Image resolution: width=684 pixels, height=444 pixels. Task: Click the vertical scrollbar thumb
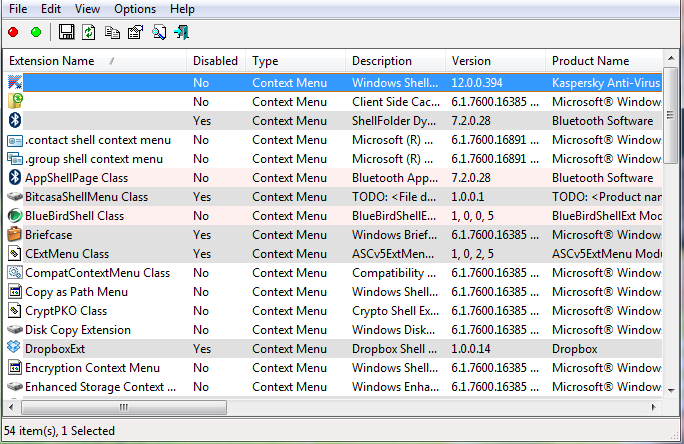click(x=671, y=116)
